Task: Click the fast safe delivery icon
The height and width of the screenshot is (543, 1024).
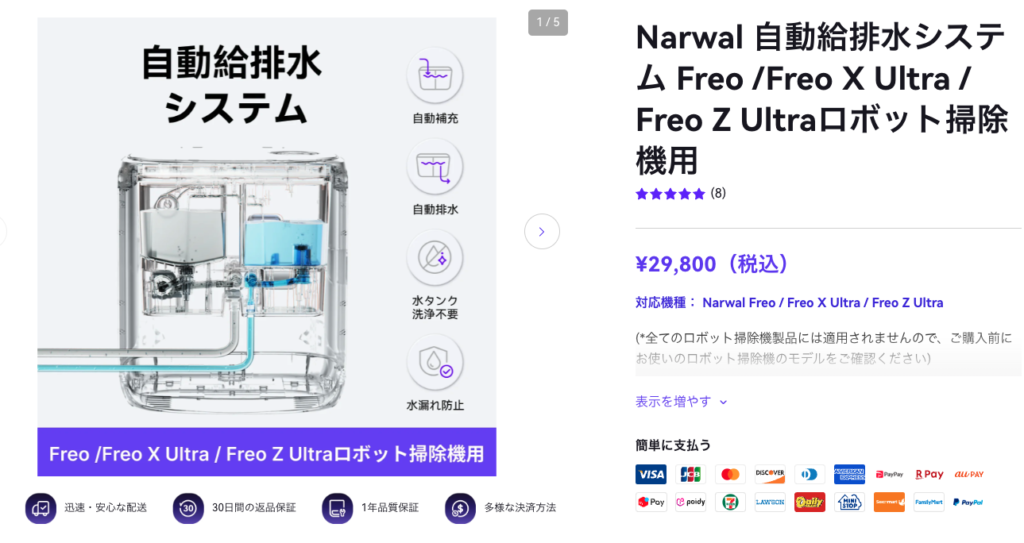Action: [40, 508]
